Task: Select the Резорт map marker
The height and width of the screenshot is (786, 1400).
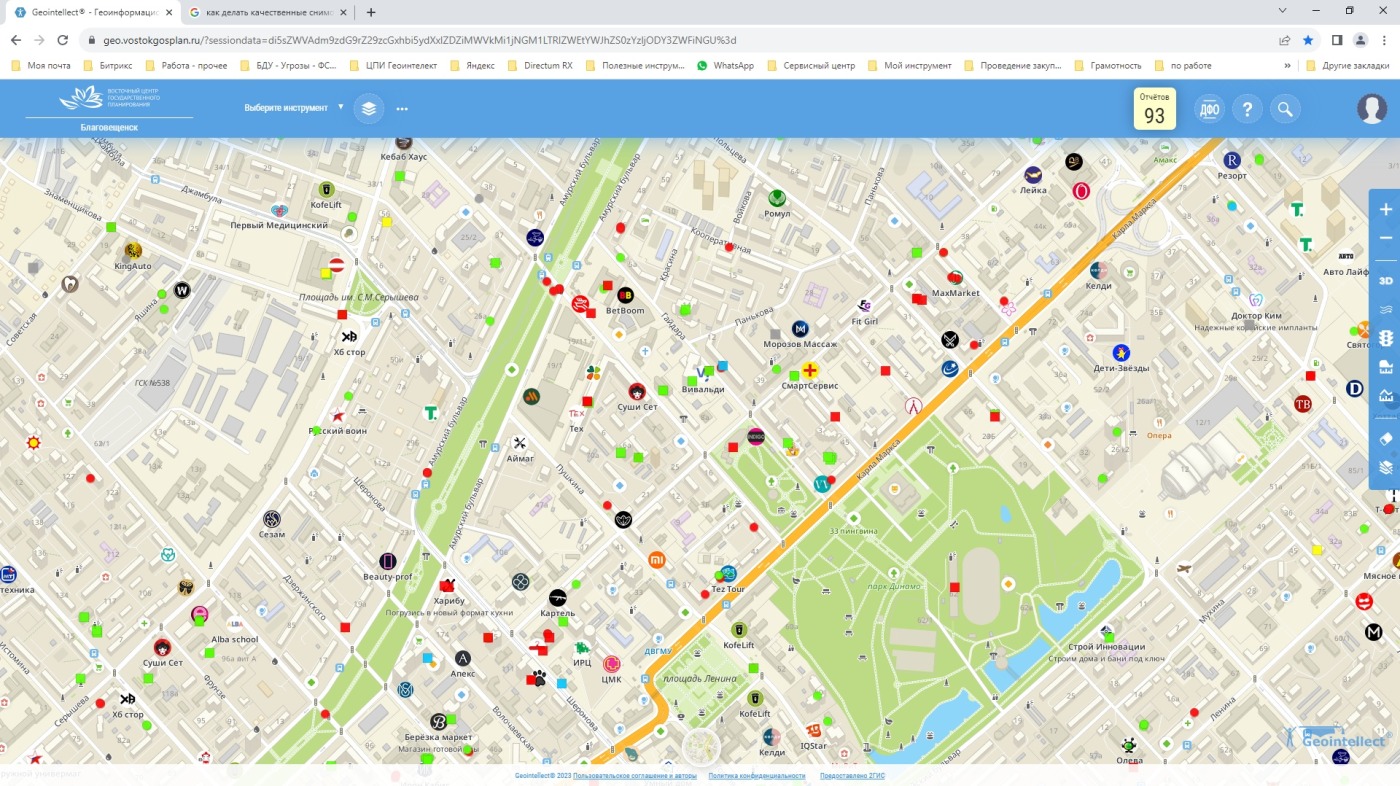Action: pos(1232,160)
